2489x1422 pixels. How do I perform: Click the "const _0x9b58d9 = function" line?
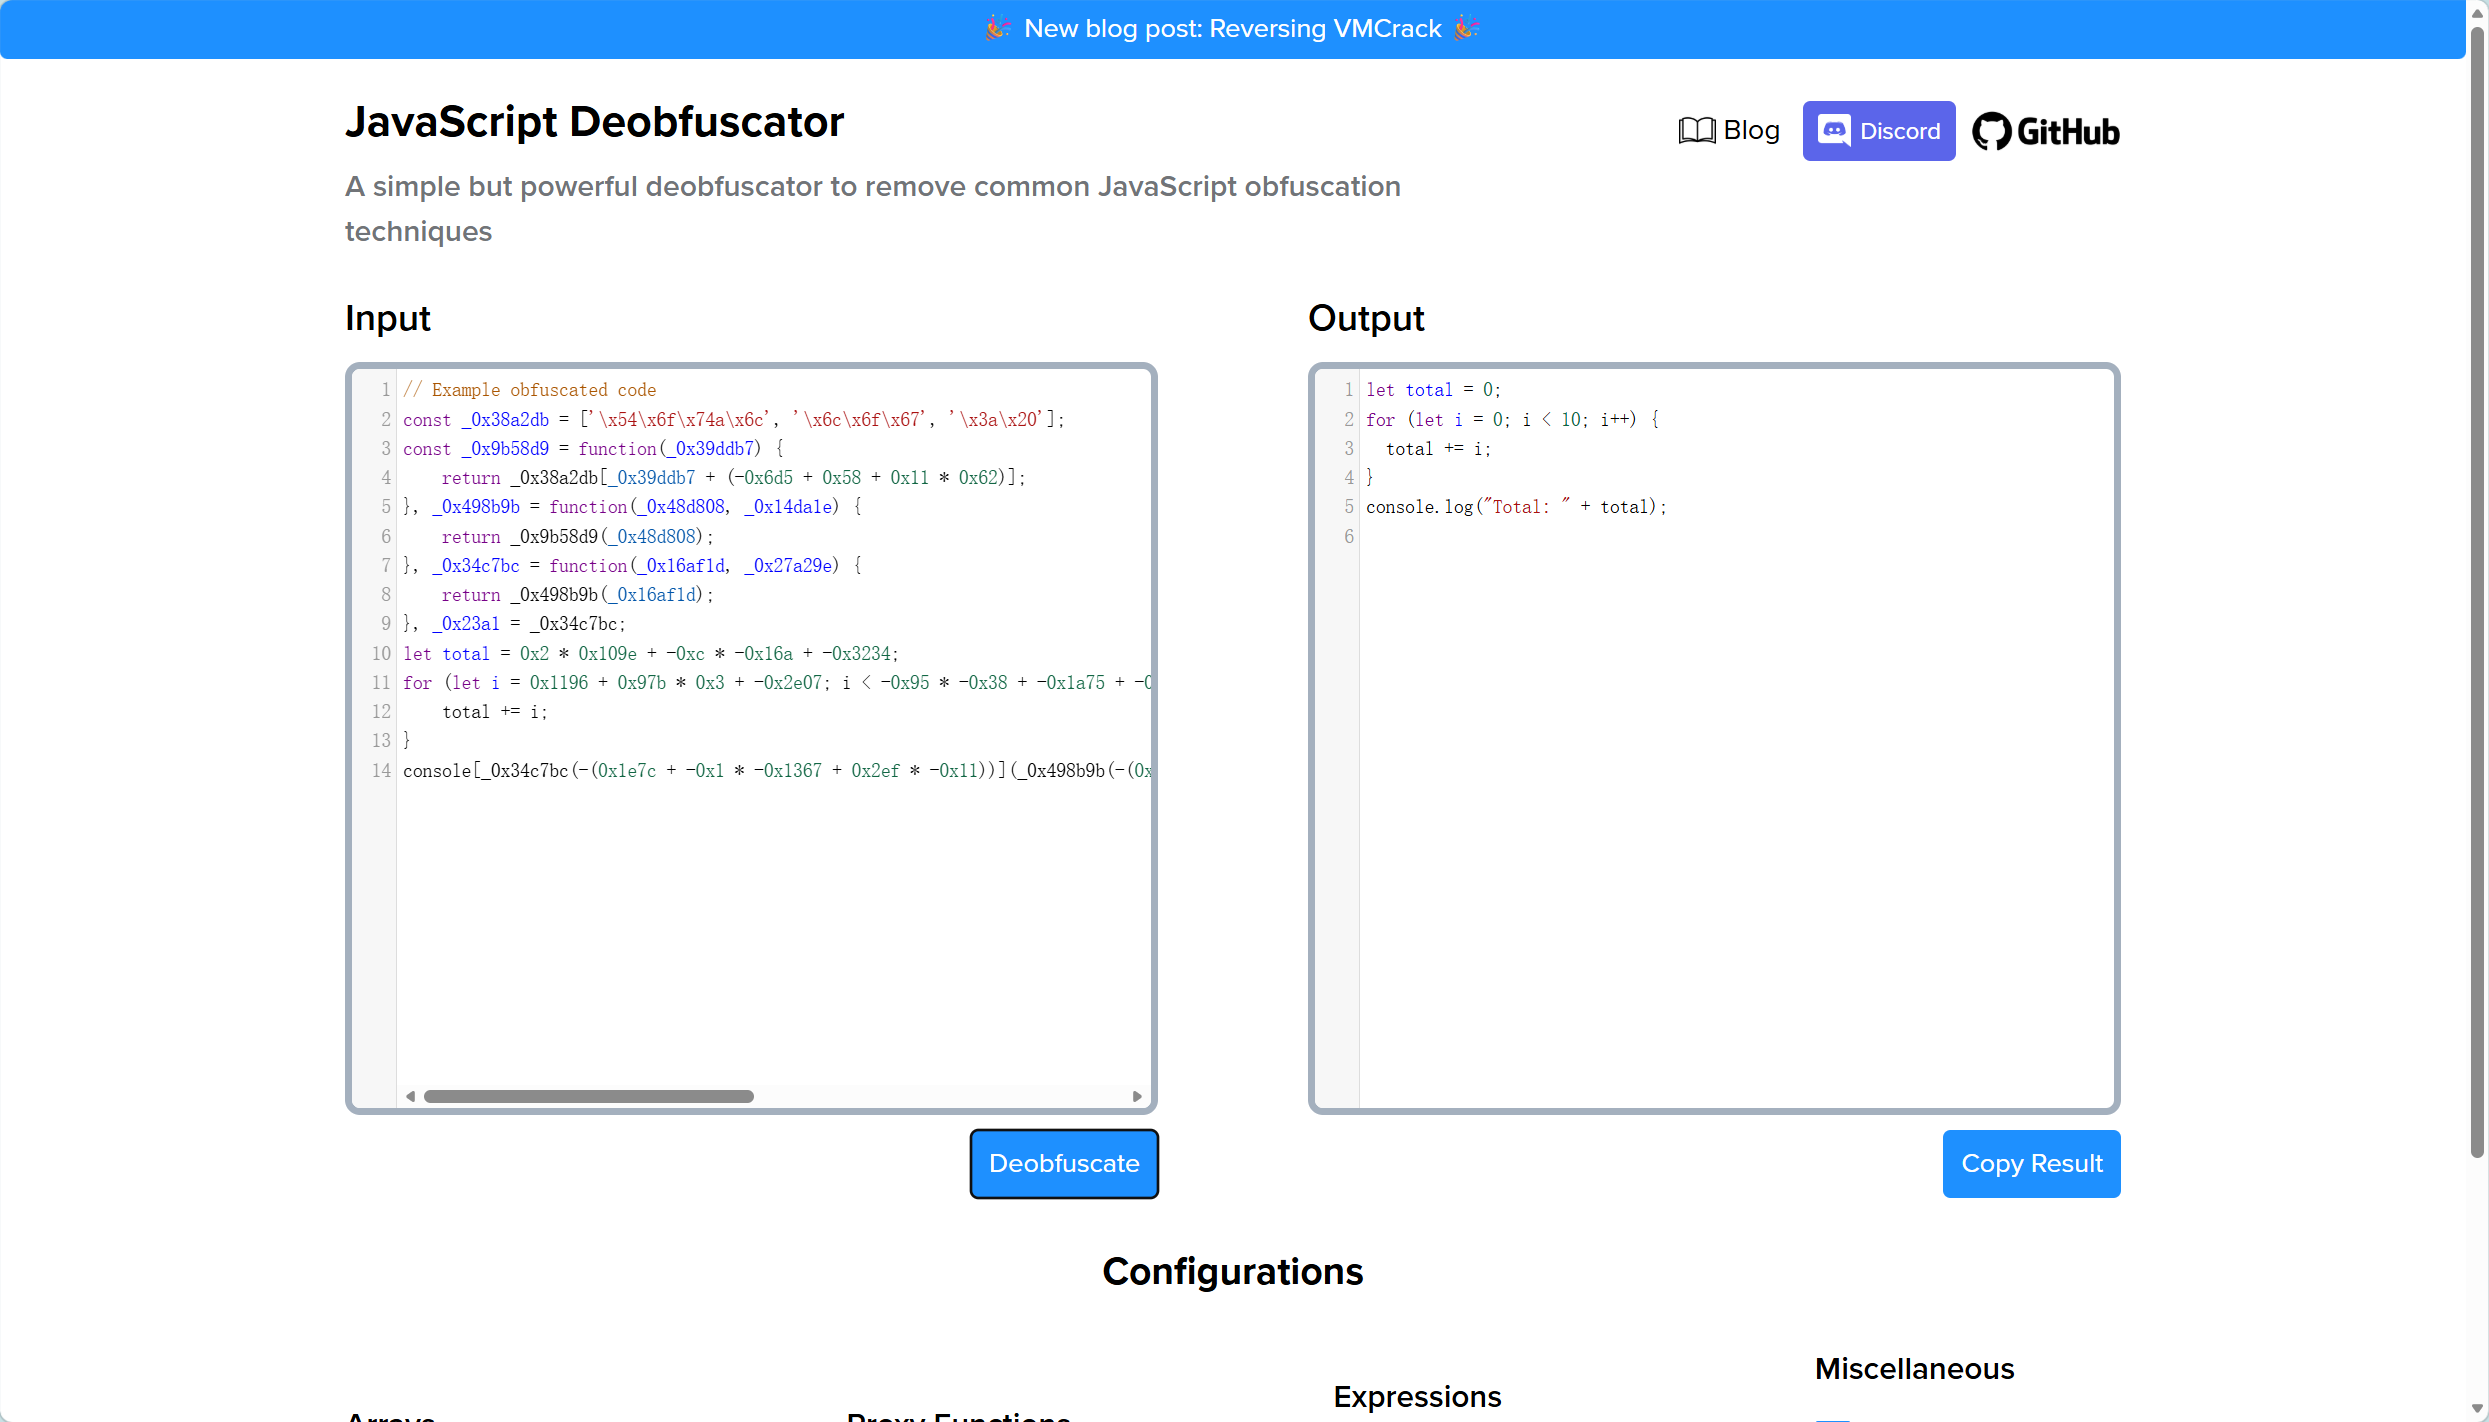coord(593,448)
